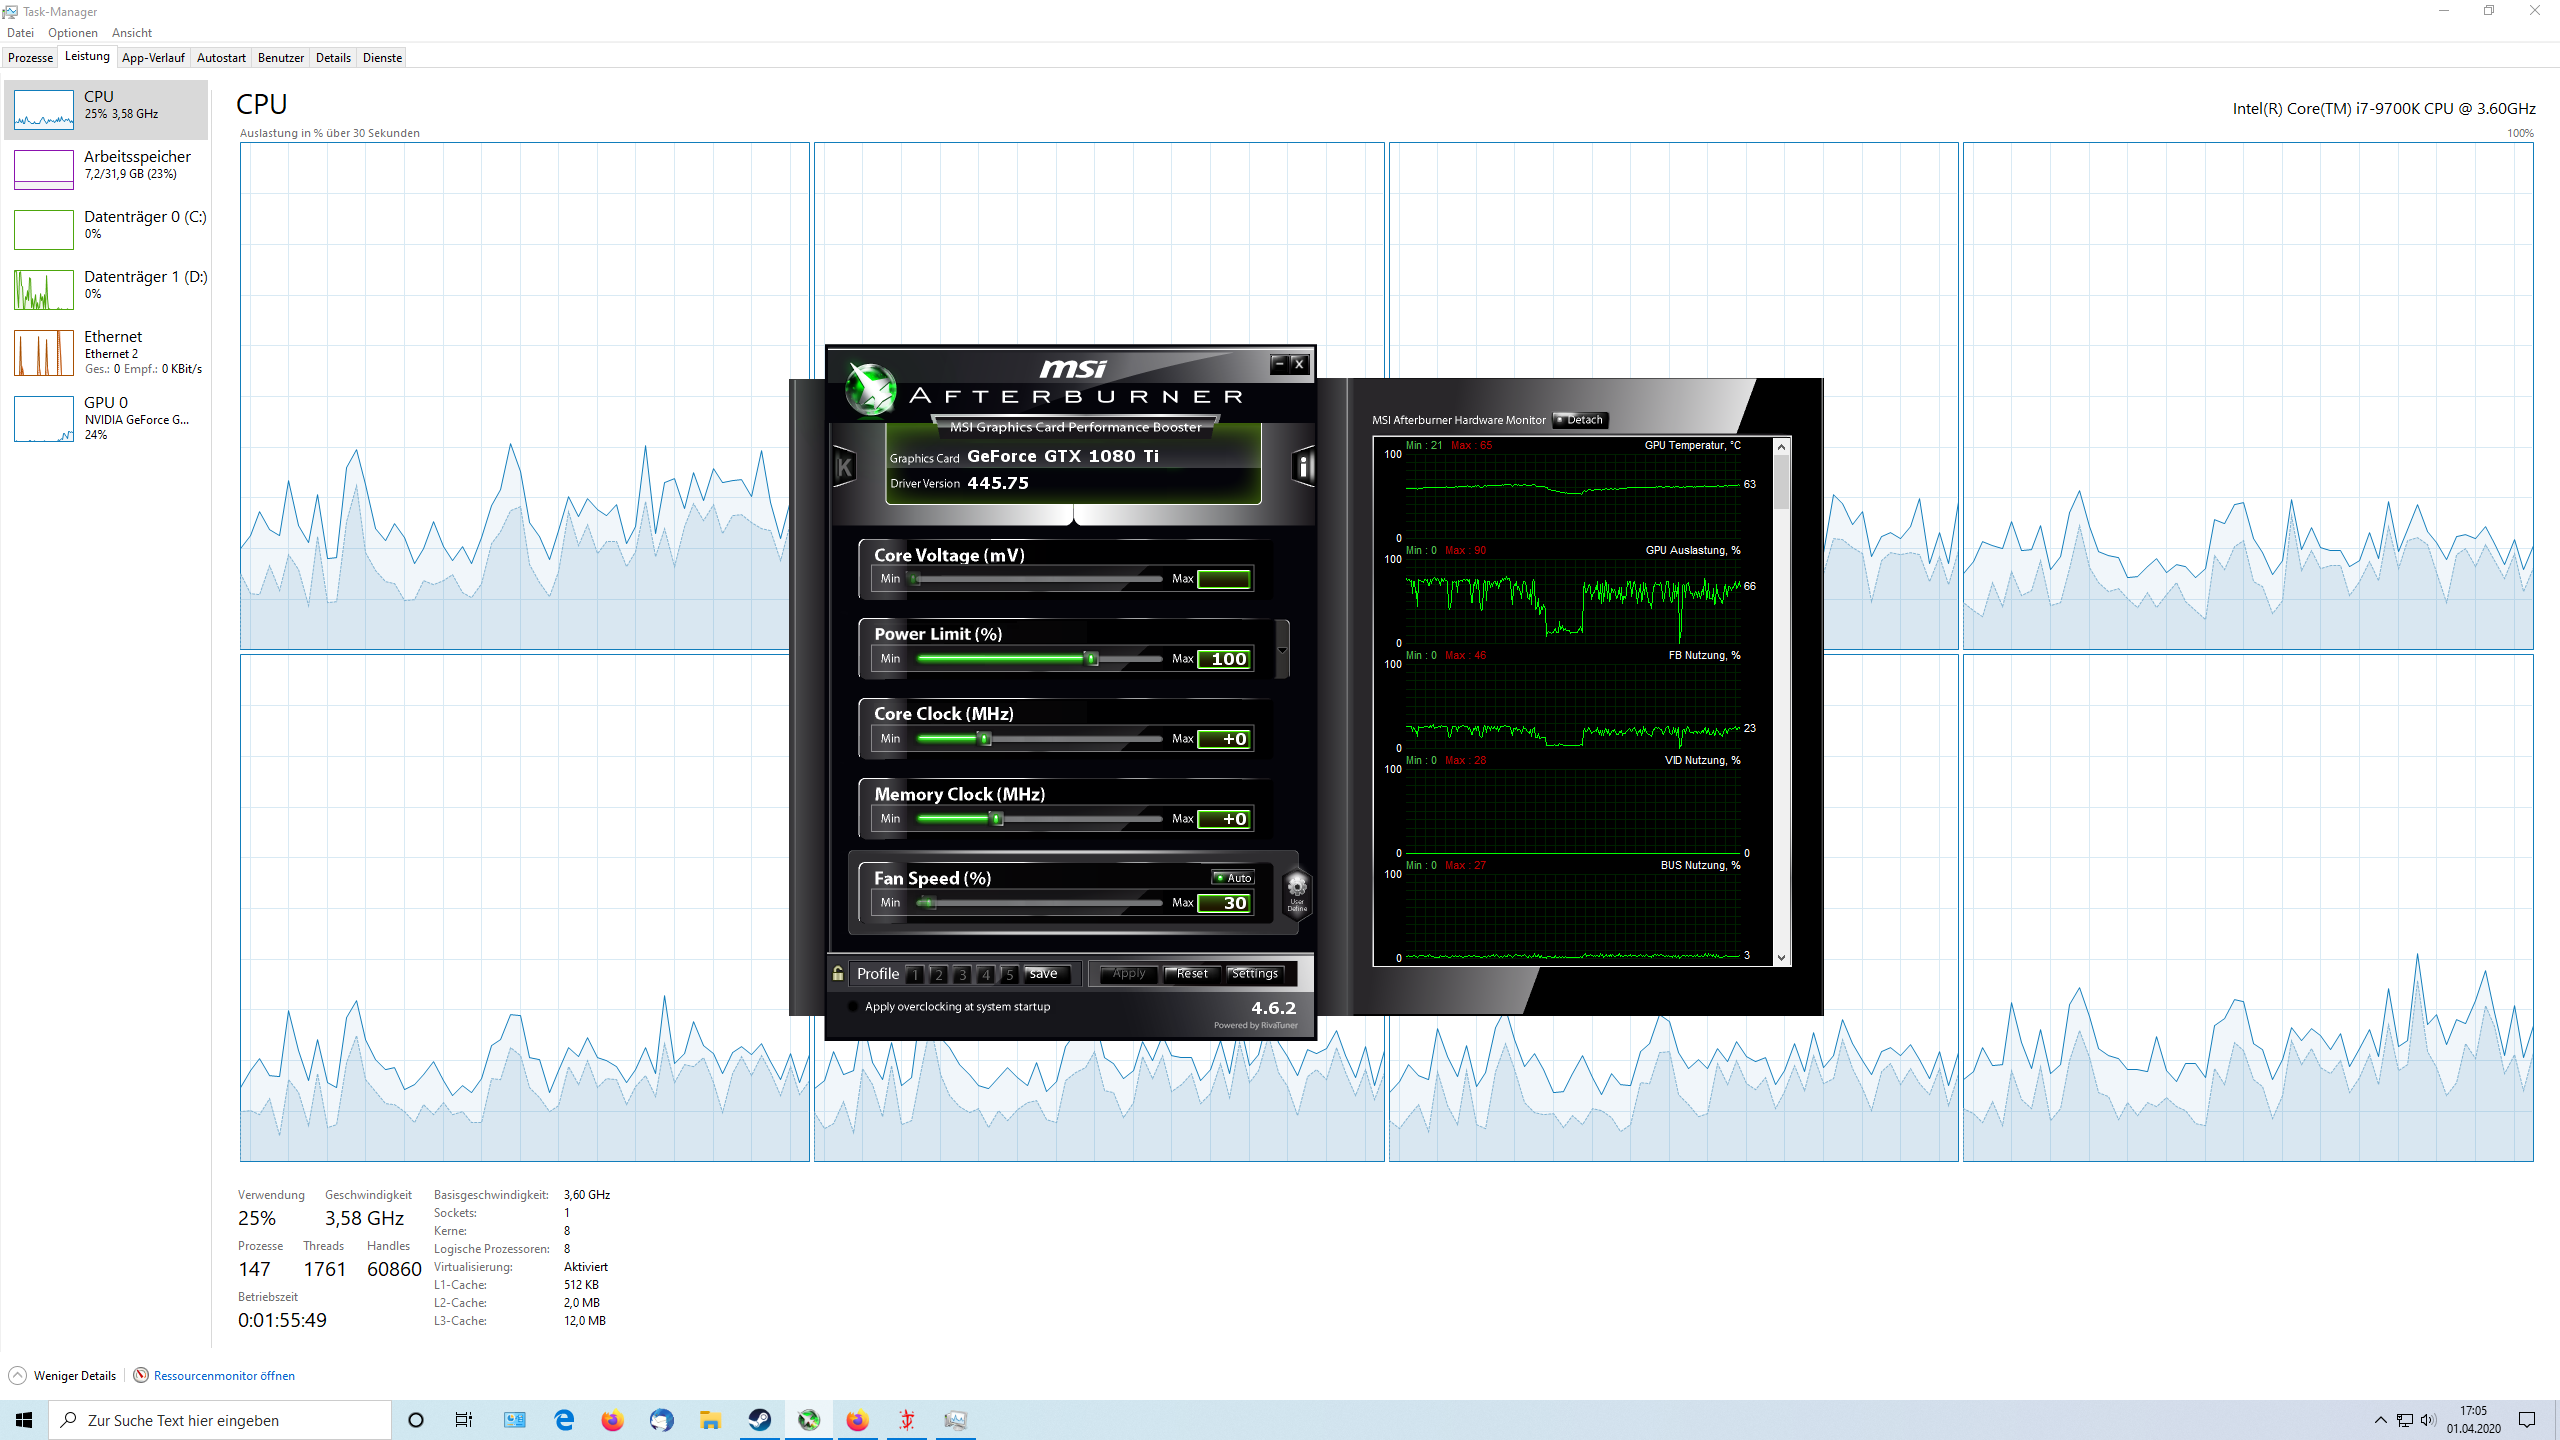Screen dimensions: 2560x1440
Task: Switch to the Autostart tab
Action: pyautogui.click(x=221, y=58)
